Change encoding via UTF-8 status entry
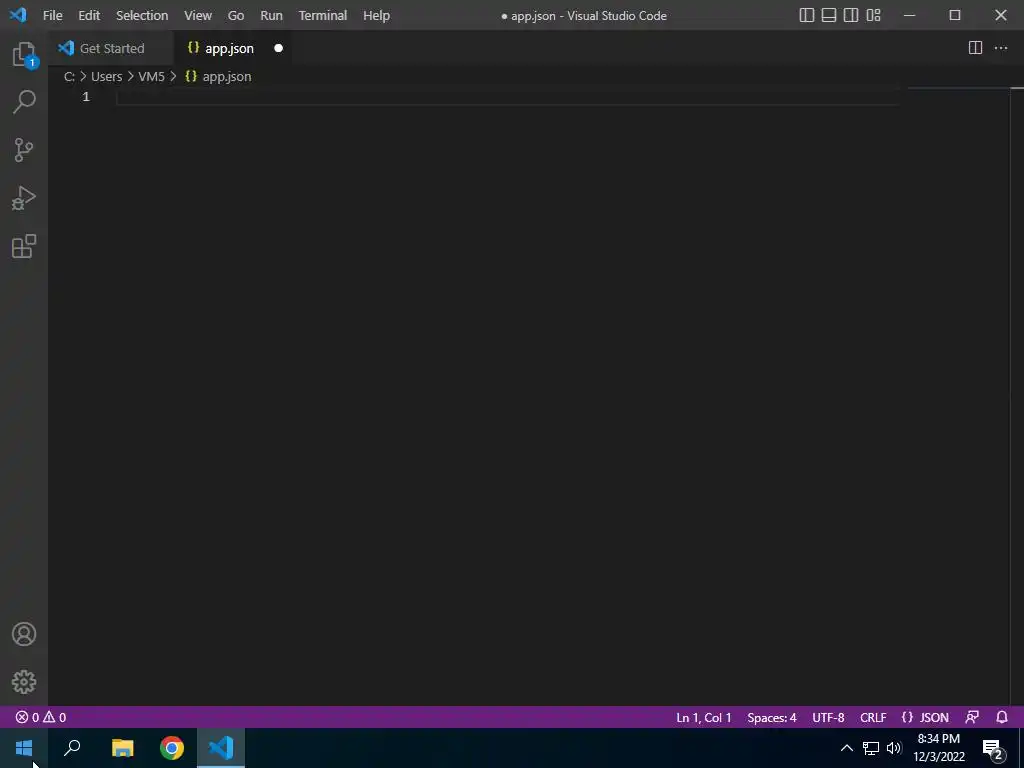Image resolution: width=1024 pixels, height=768 pixels. pos(828,717)
